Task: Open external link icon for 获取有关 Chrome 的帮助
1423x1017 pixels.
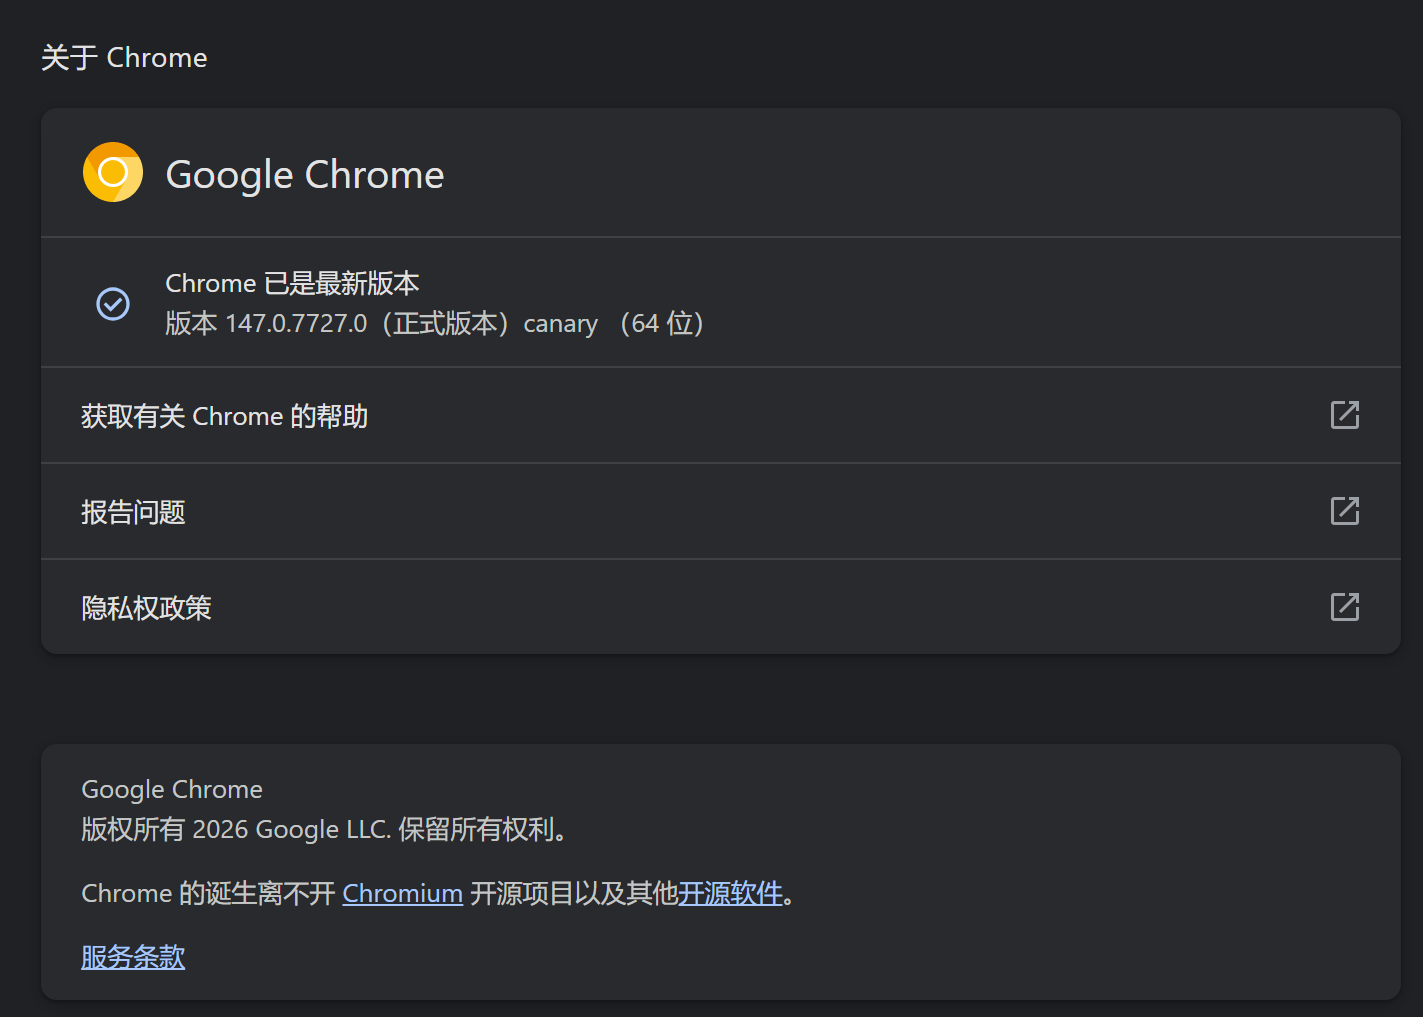Action: [x=1344, y=415]
